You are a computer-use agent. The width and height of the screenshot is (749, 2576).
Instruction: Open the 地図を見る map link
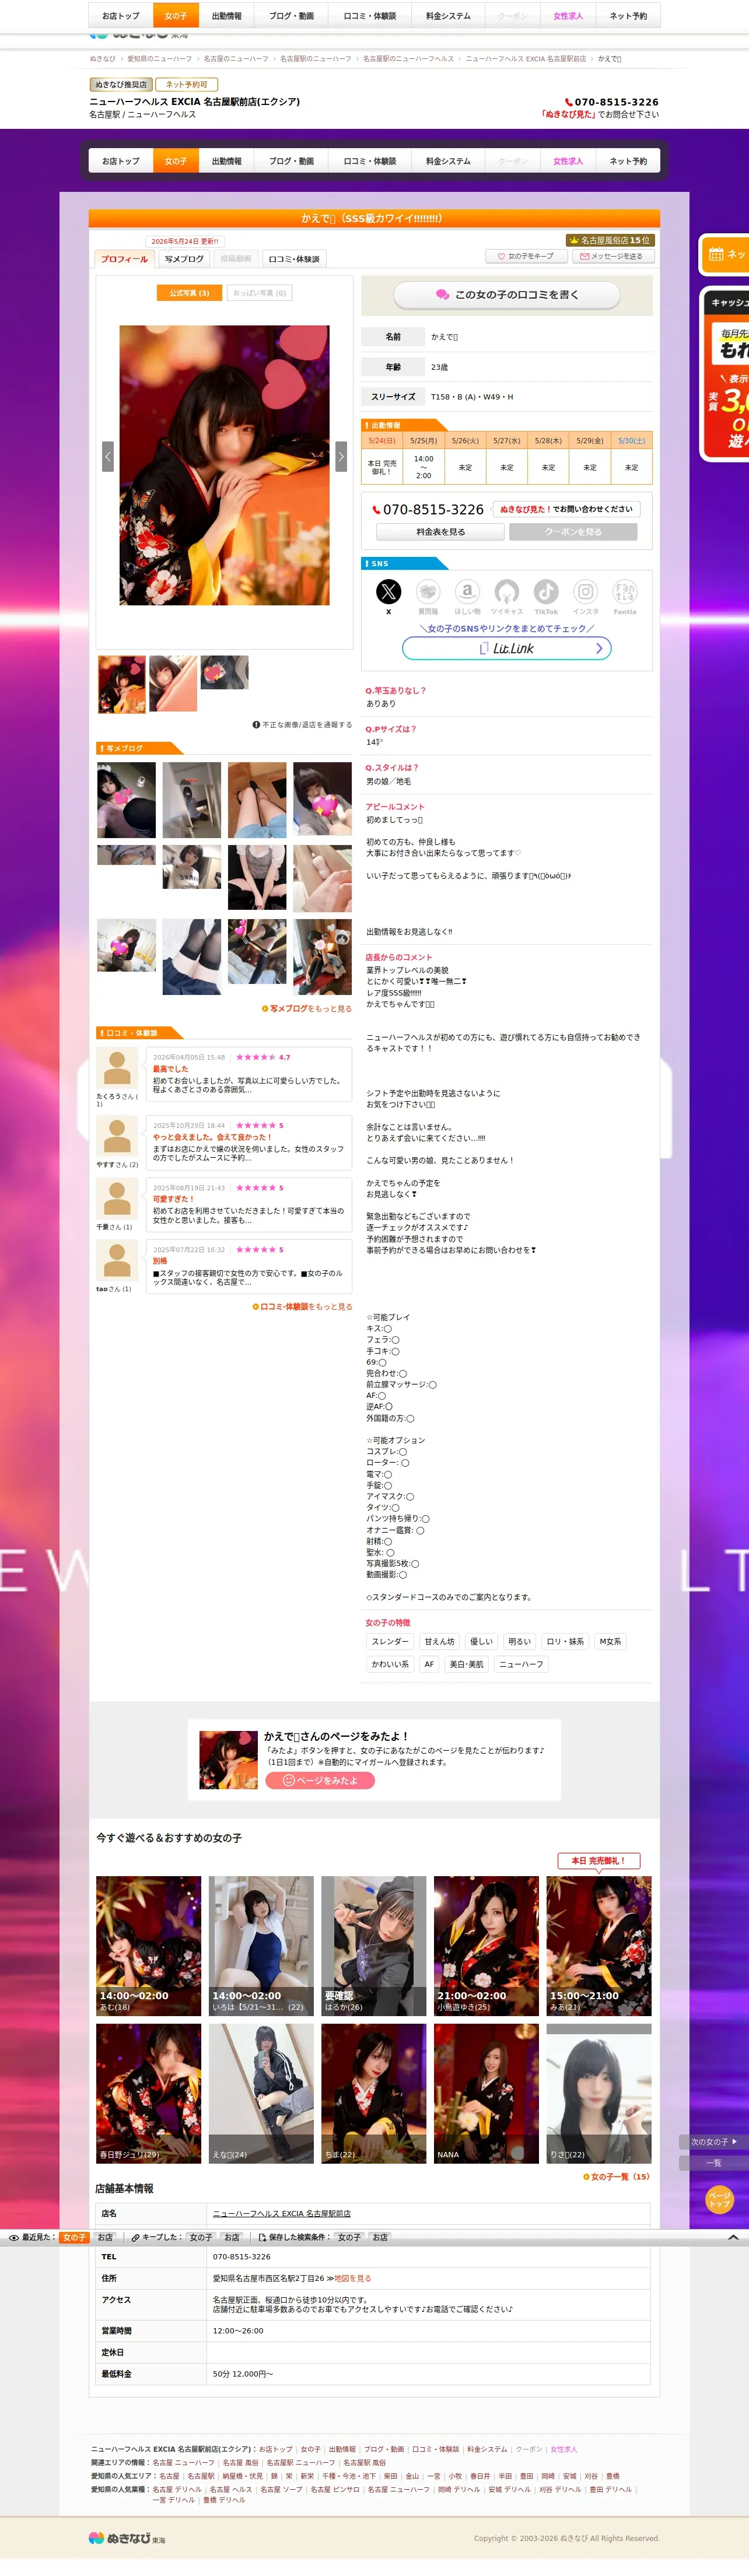(x=353, y=2278)
